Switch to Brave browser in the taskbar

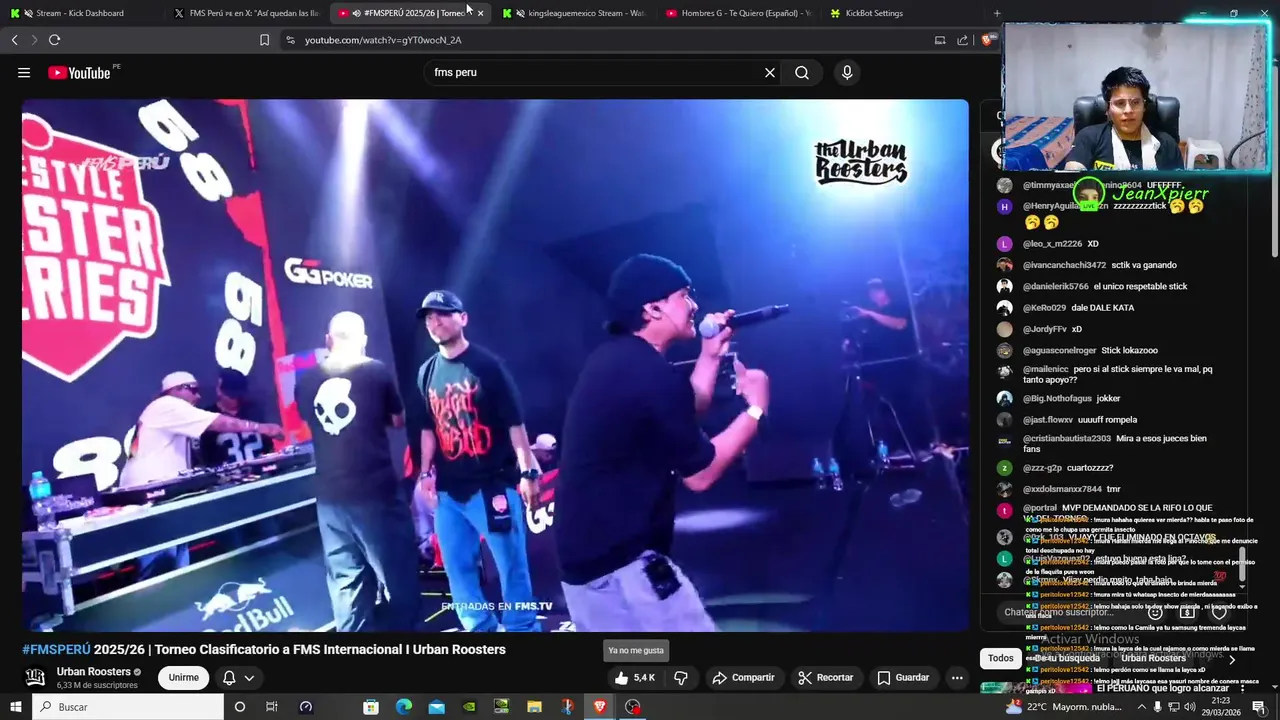tap(600, 707)
